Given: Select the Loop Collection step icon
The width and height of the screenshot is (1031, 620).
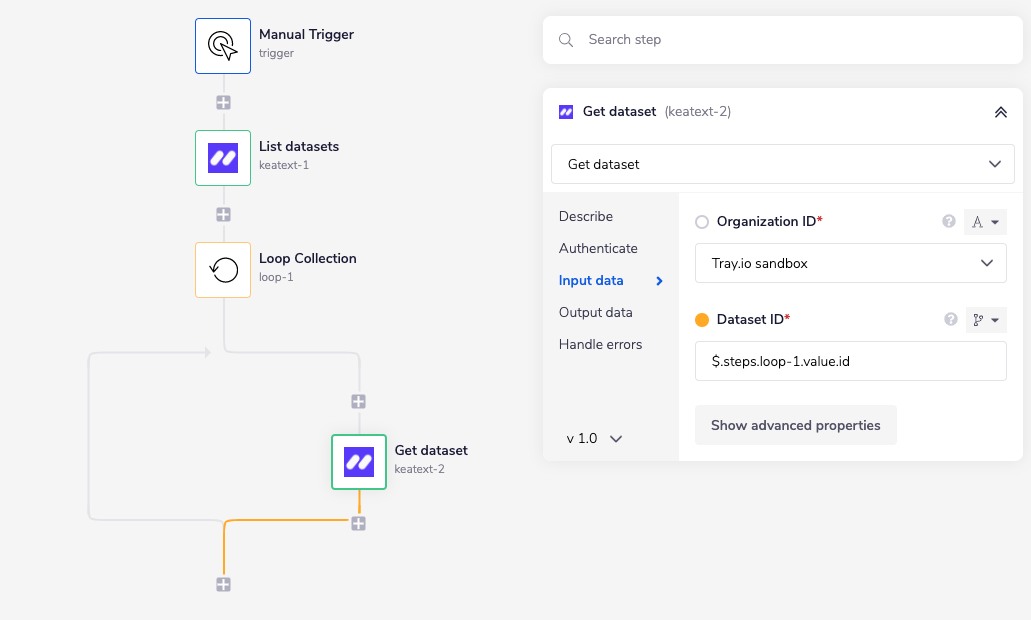Looking at the screenshot, I should [223, 269].
